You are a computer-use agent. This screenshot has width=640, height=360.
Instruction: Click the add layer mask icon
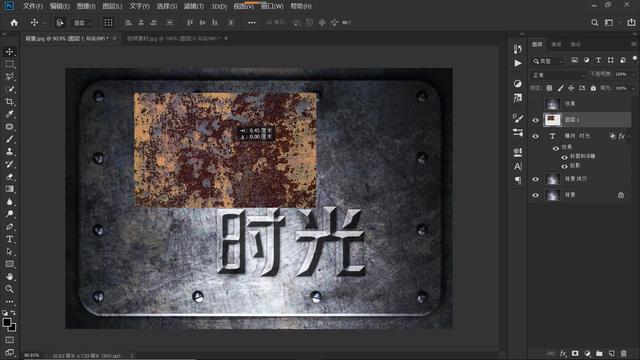[x=575, y=353]
